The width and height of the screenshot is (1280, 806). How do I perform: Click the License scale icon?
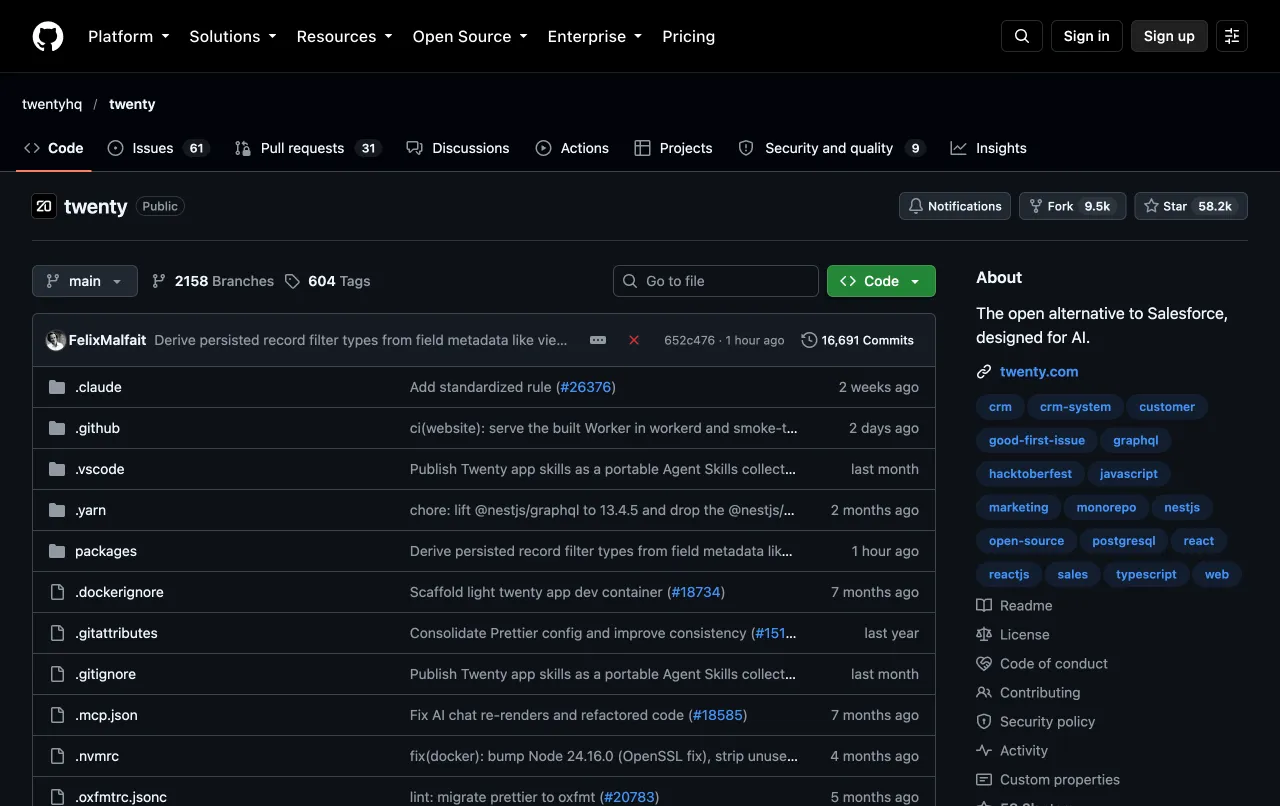(x=984, y=634)
